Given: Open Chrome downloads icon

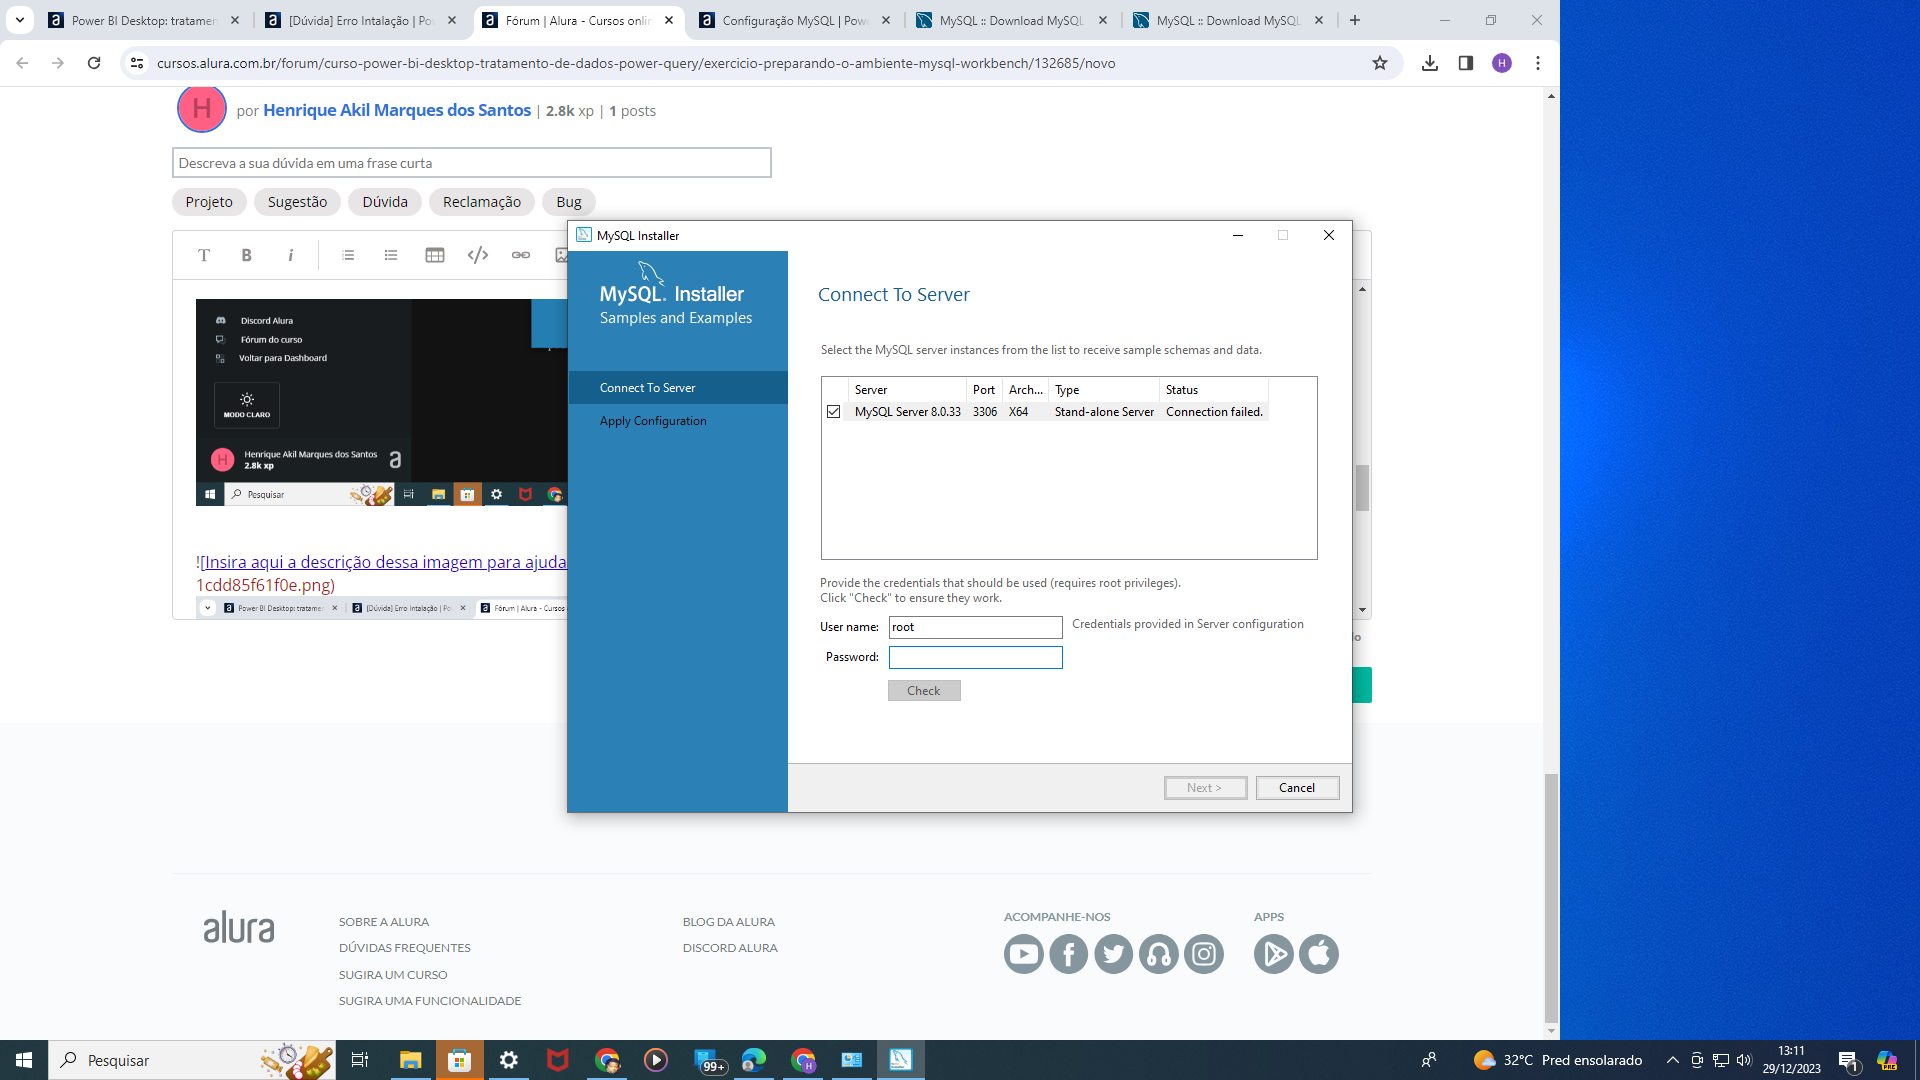Looking at the screenshot, I should (x=1430, y=63).
